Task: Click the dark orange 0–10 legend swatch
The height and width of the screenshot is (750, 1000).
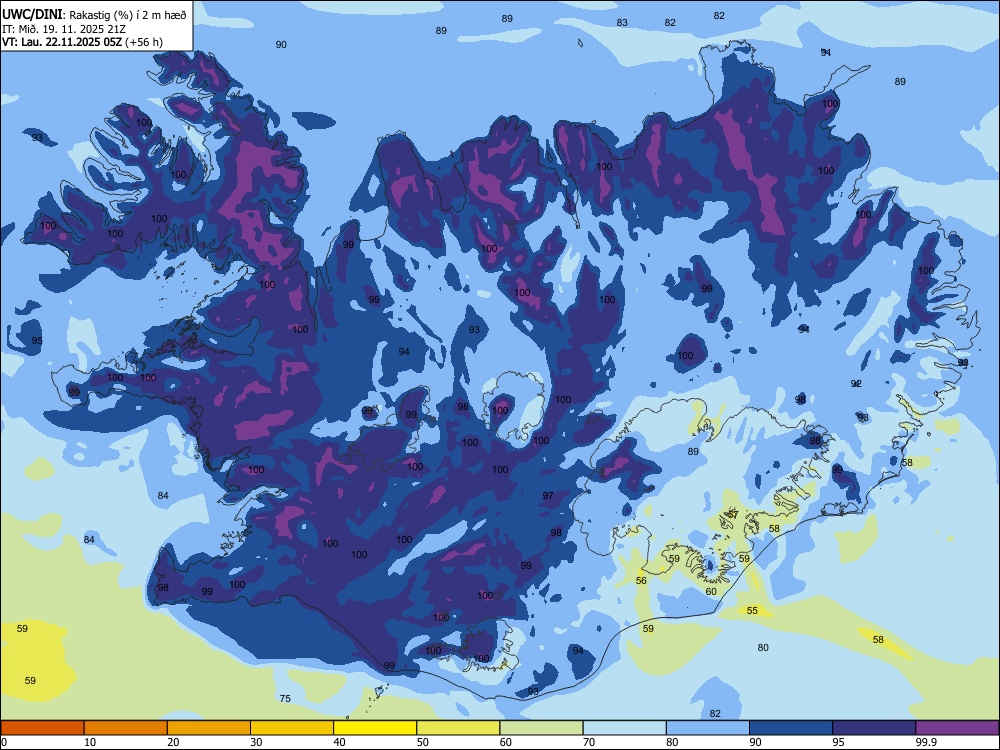Action: pos(42,728)
